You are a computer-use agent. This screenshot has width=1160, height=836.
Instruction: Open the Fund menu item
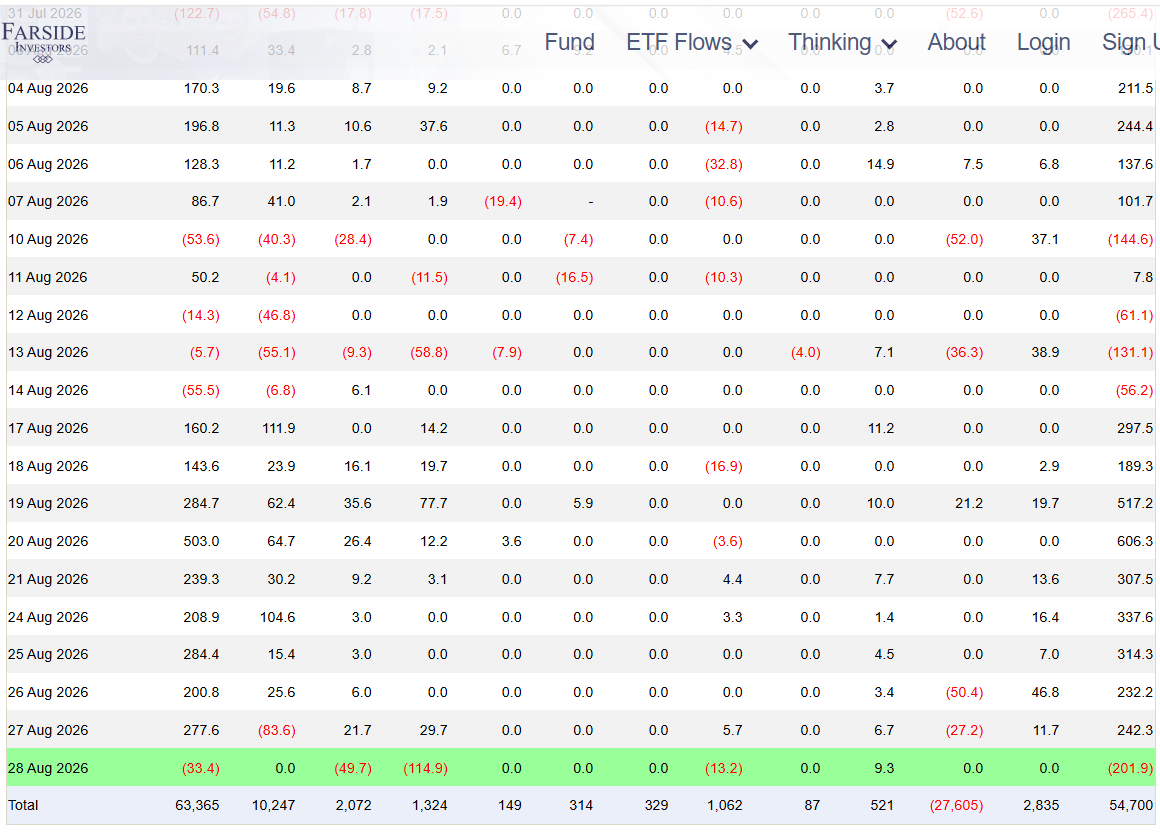pos(569,42)
